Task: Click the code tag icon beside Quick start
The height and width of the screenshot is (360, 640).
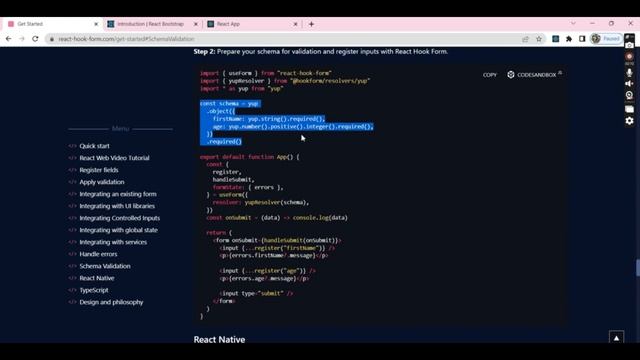Action: (x=72, y=146)
